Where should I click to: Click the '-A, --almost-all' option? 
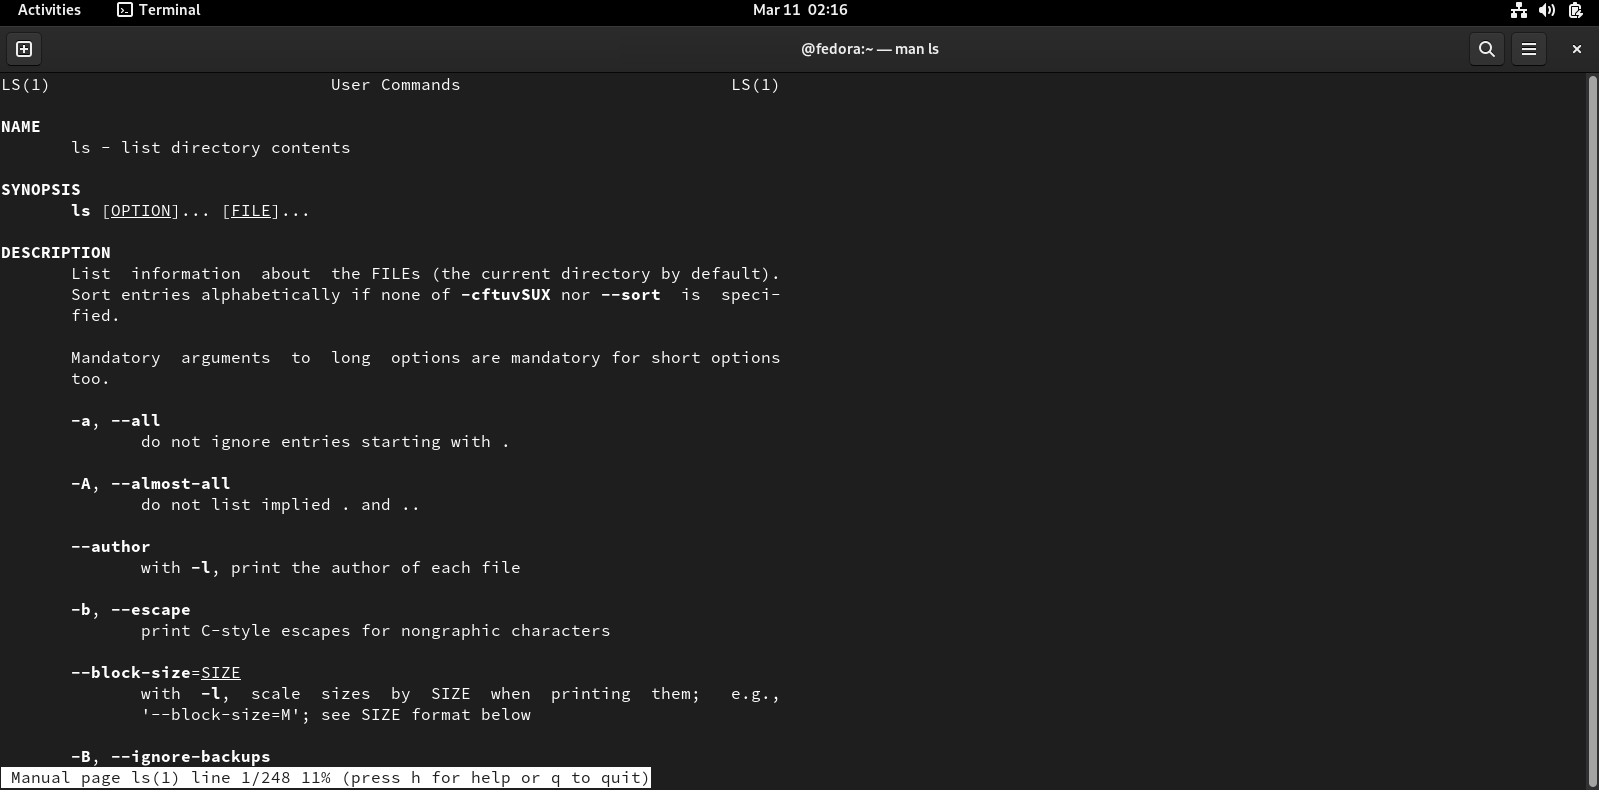151,484
